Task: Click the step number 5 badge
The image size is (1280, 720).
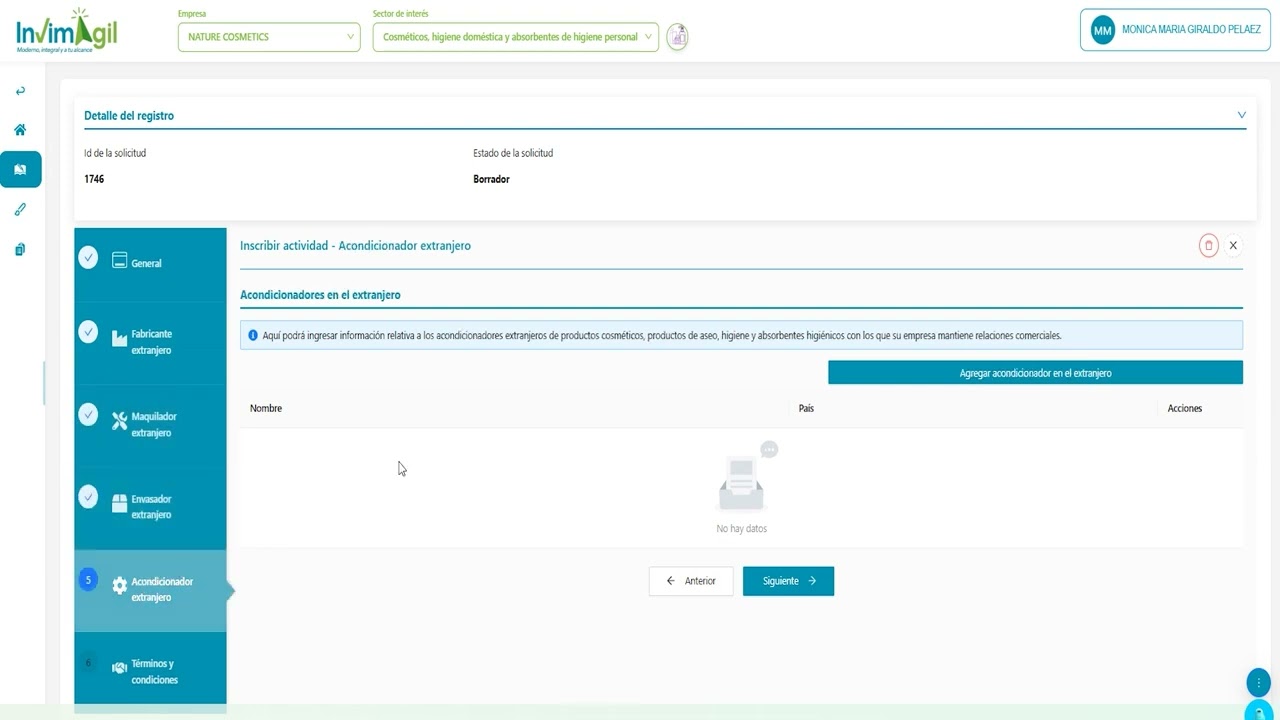Action: click(88, 580)
